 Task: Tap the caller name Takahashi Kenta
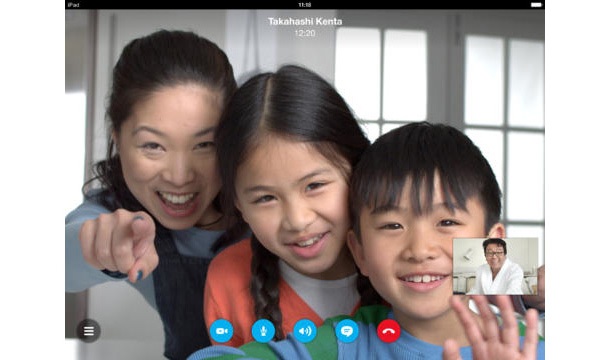tap(305, 21)
